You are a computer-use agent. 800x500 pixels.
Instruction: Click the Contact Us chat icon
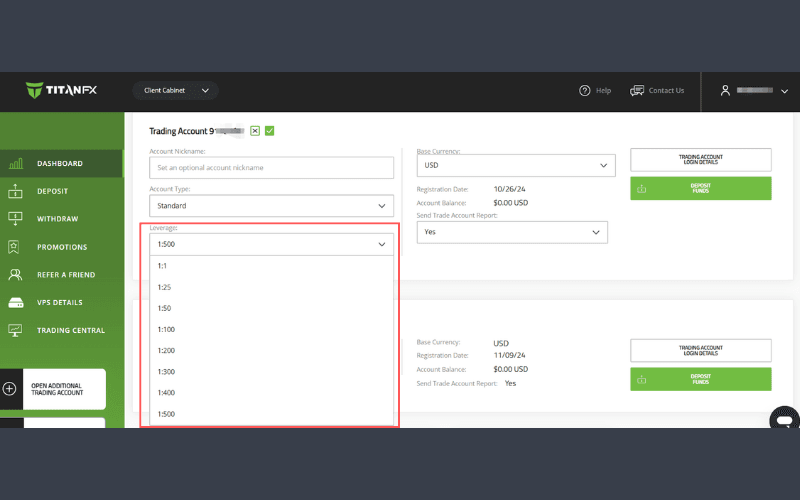point(637,91)
